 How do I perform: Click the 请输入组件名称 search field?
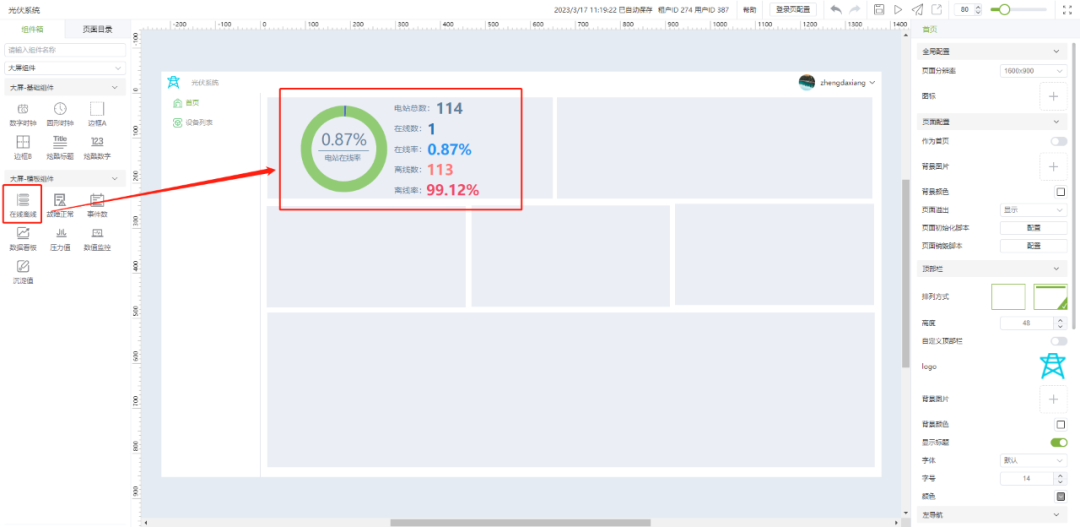coord(65,50)
